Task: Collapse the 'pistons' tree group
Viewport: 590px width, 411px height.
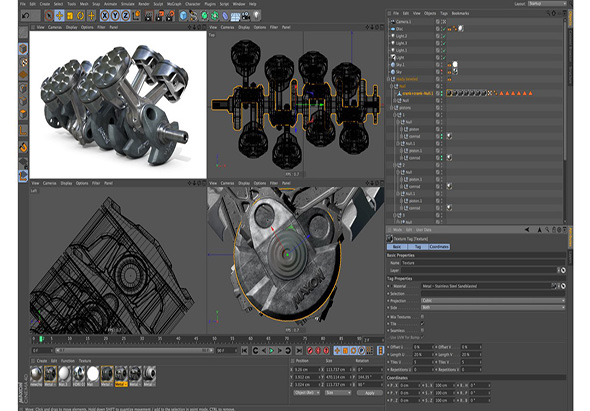Action: [x=391, y=108]
